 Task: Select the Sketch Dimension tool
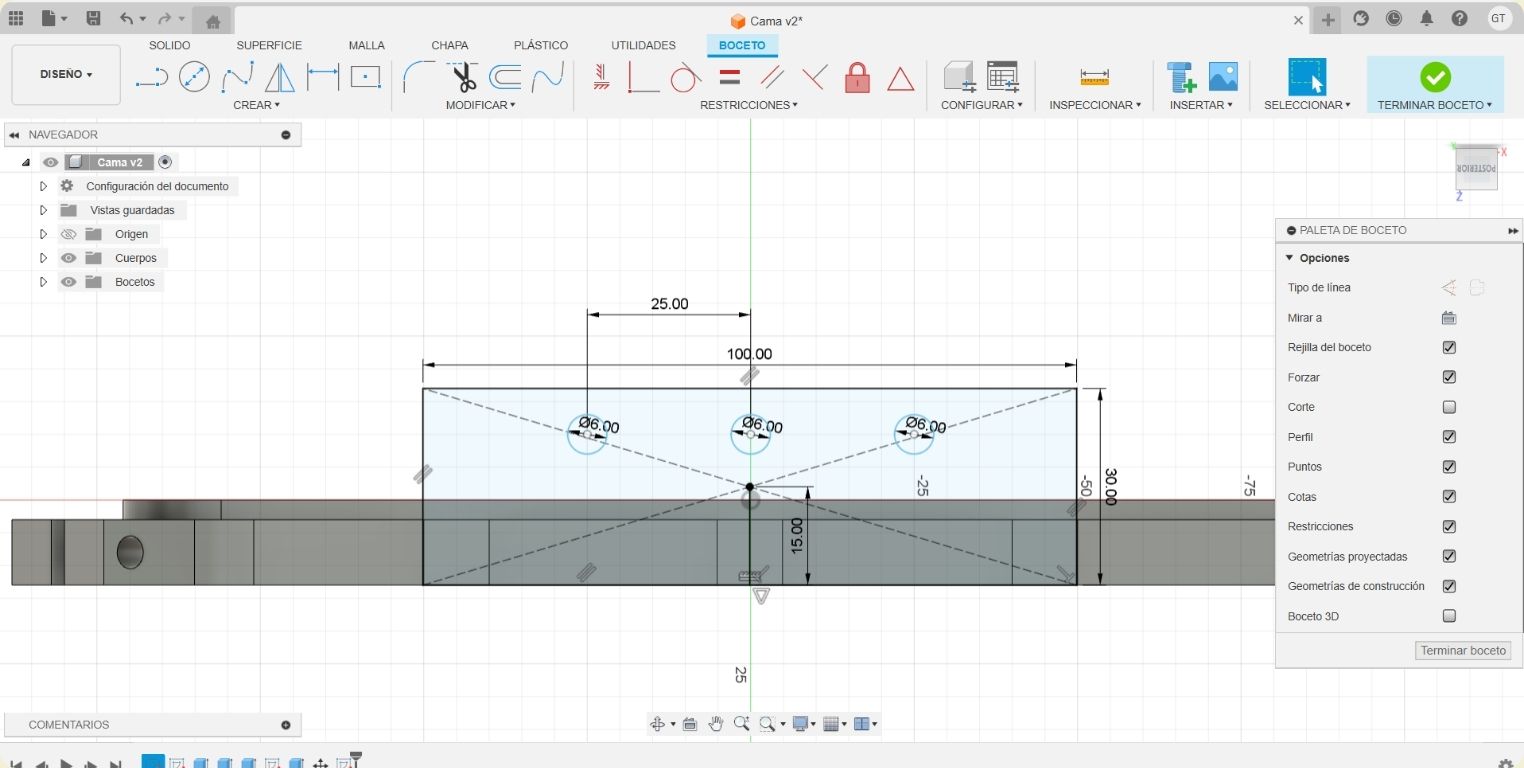tap(323, 77)
